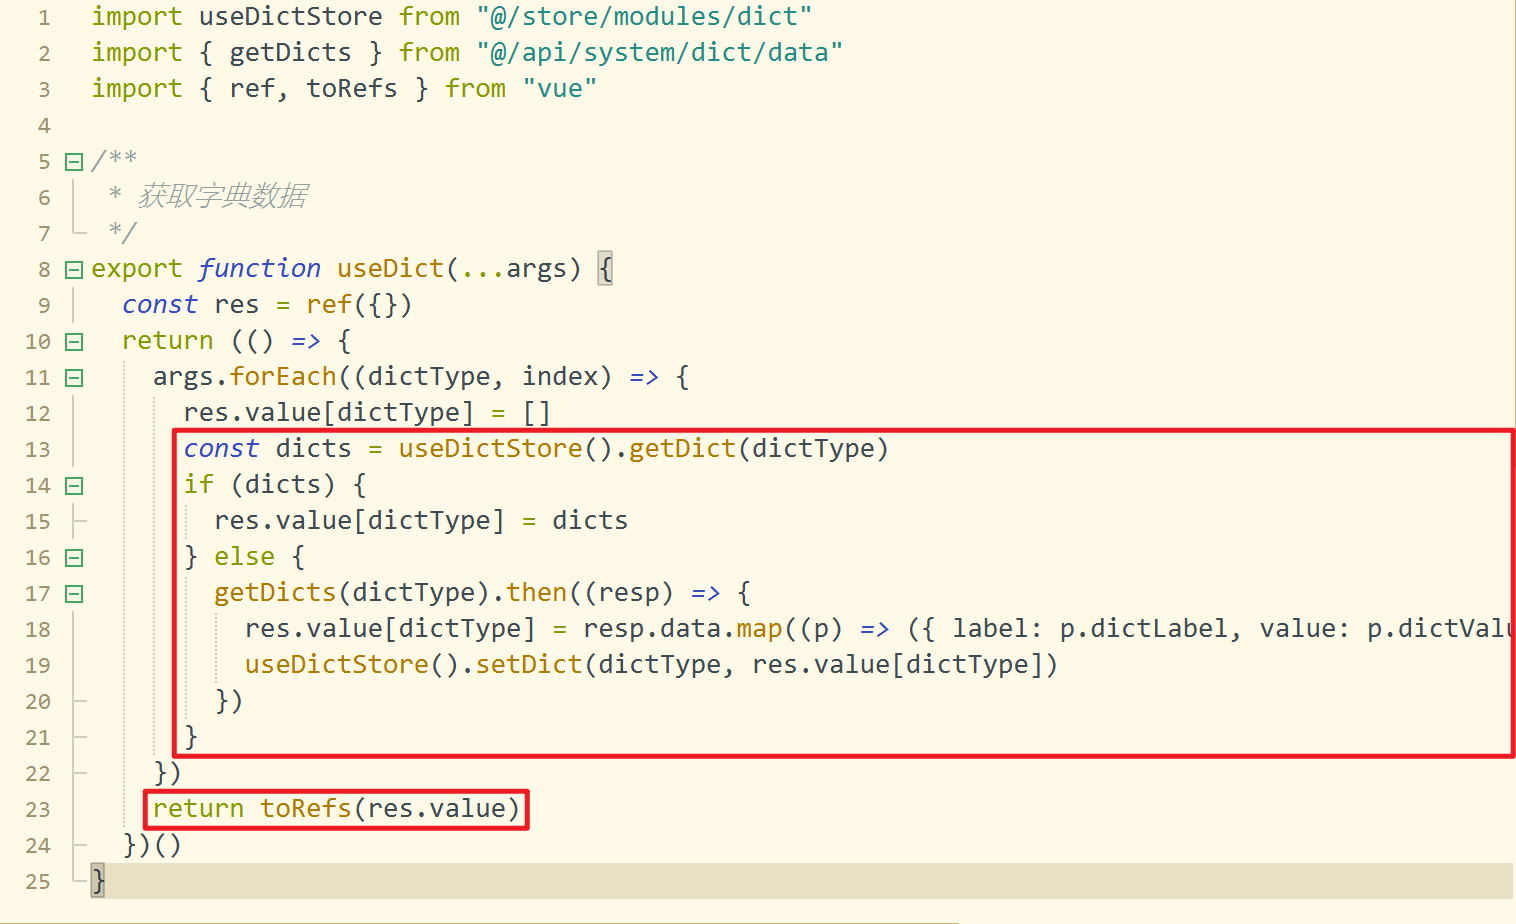
Task: Click the forEach method on line 11
Action: click(x=283, y=377)
